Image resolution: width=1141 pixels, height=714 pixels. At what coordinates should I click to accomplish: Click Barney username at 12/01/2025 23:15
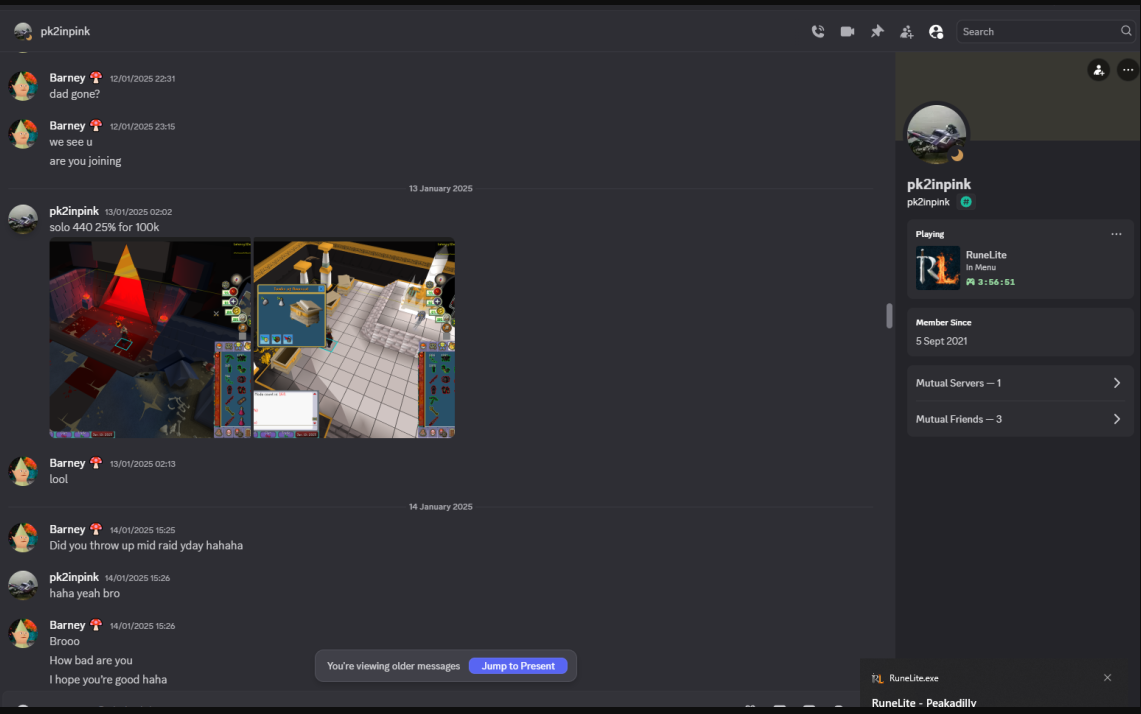click(67, 126)
